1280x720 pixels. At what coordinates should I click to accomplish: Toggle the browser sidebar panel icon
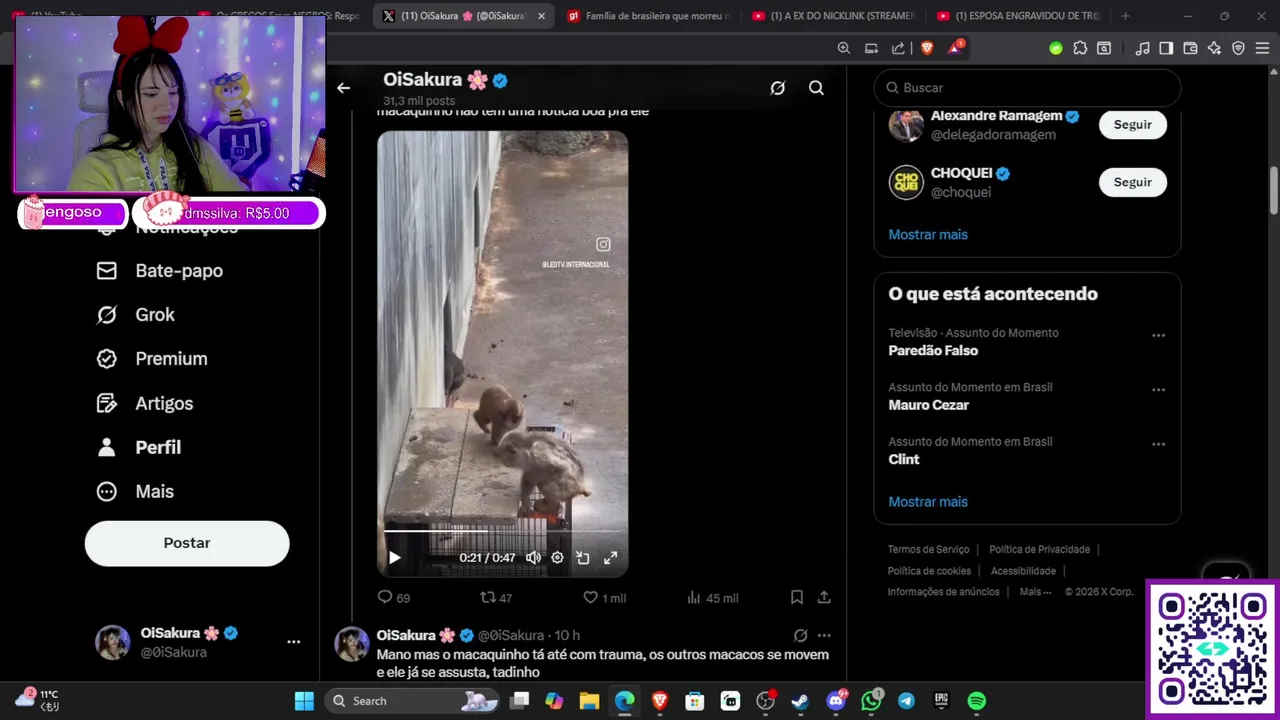pos(1166,48)
